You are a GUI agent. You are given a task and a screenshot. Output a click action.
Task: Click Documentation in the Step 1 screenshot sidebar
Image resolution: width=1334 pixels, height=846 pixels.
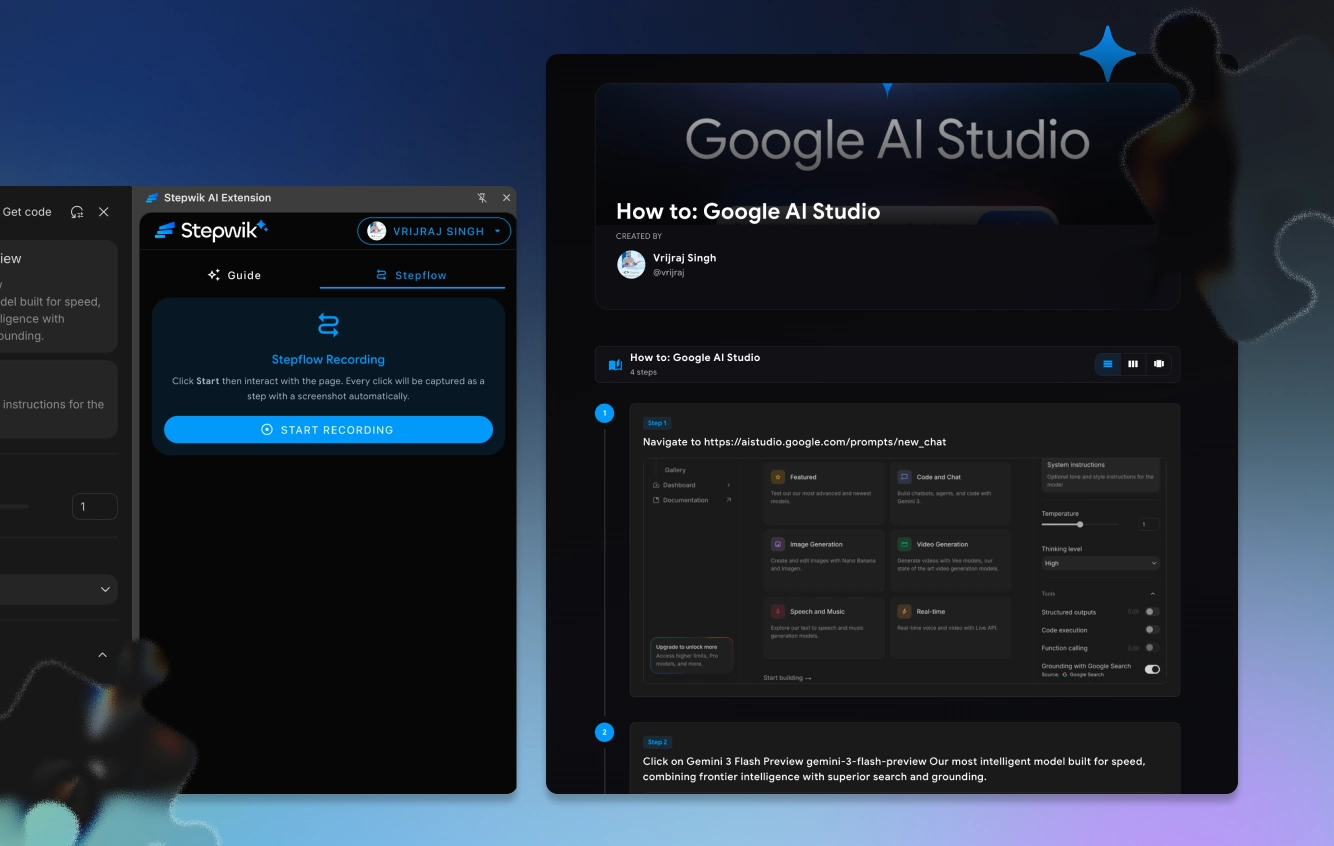685,500
